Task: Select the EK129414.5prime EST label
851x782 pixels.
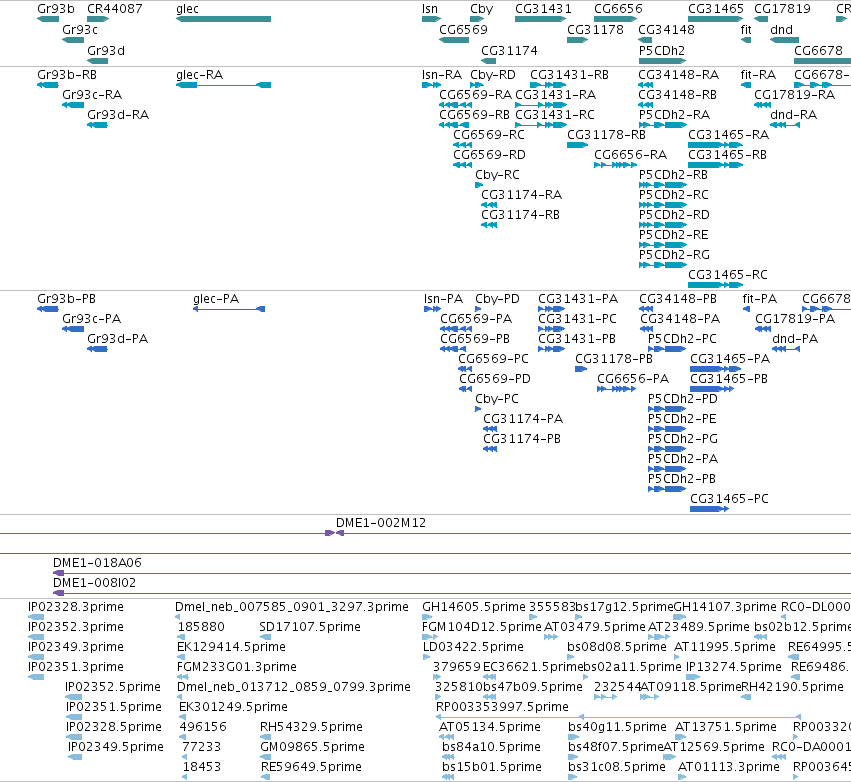Action: 231,646
